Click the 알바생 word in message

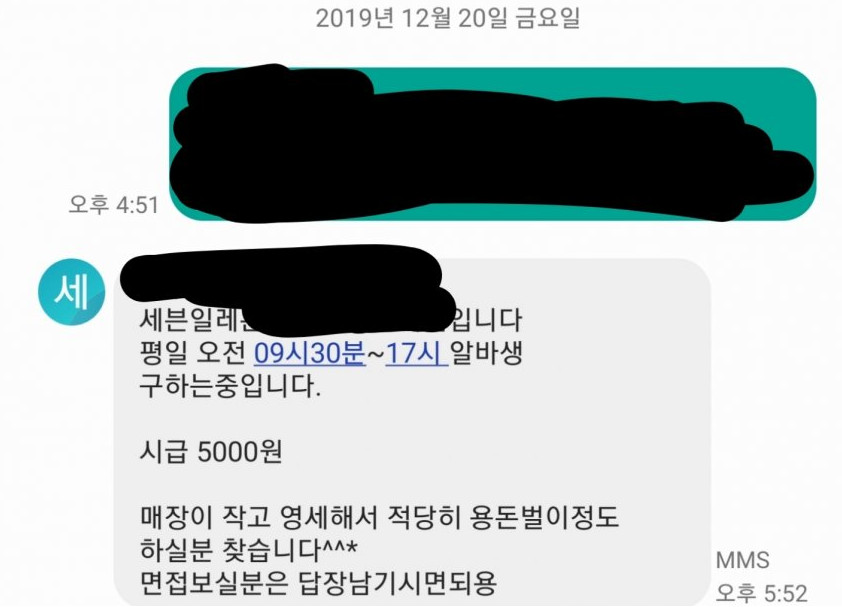click(x=486, y=353)
